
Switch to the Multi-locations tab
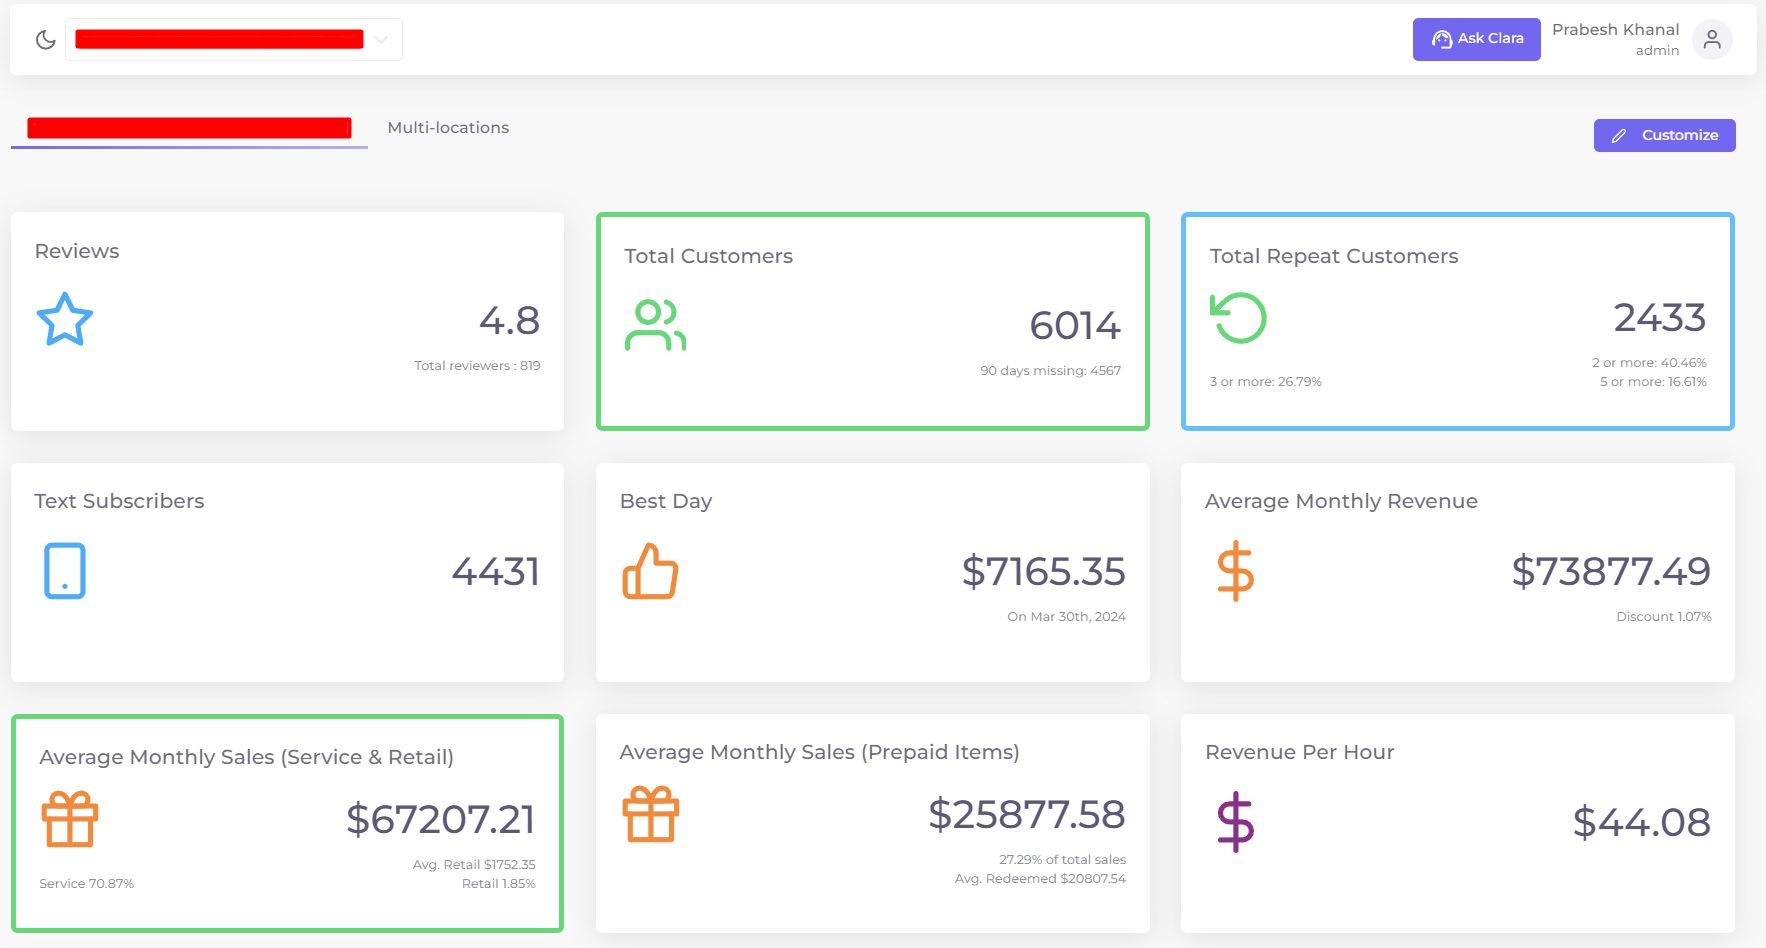coord(448,127)
